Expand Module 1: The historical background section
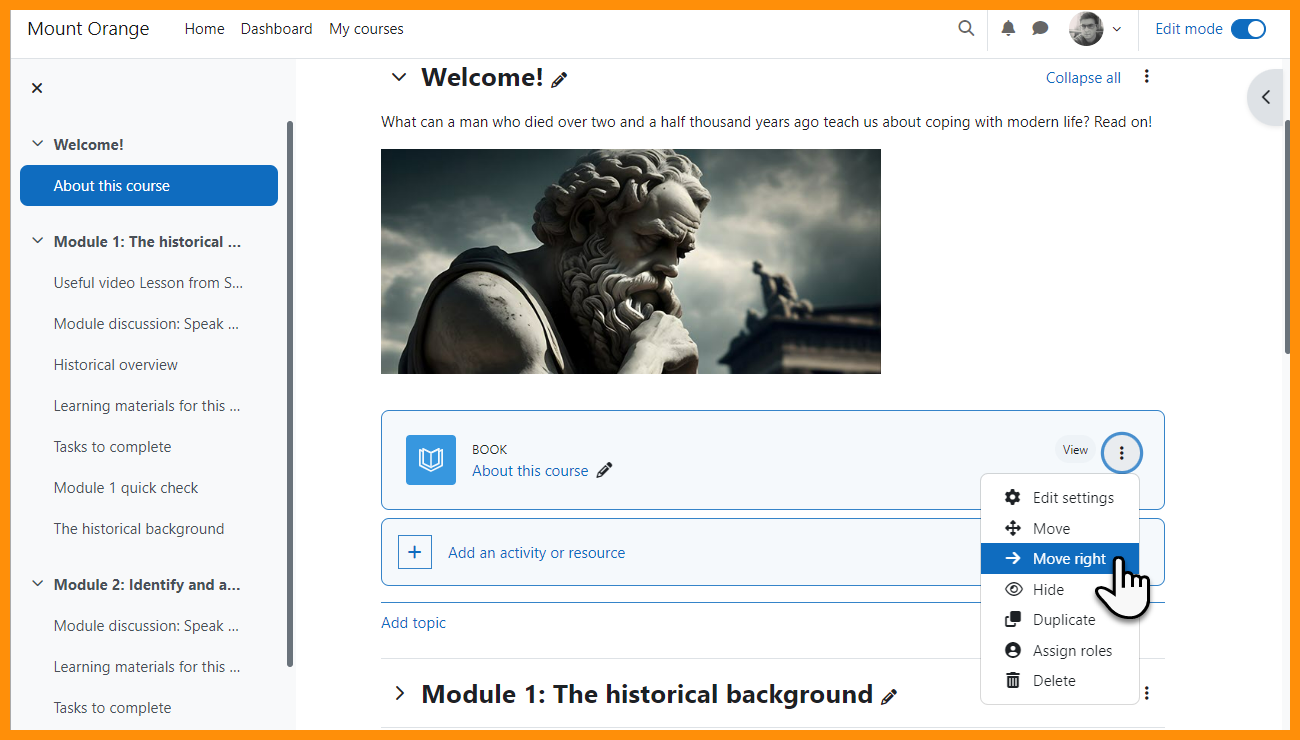The height and width of the screenshot is (740, 1300). (x=399, y=693)
